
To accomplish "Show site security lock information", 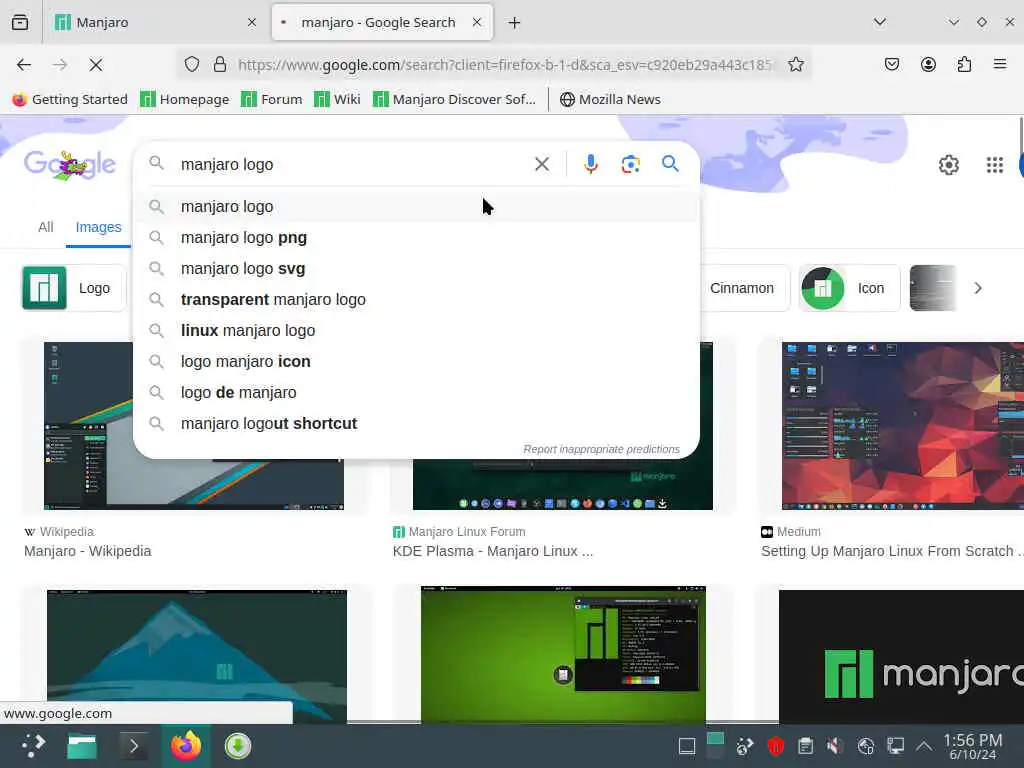I will click(x=220, y=64).
